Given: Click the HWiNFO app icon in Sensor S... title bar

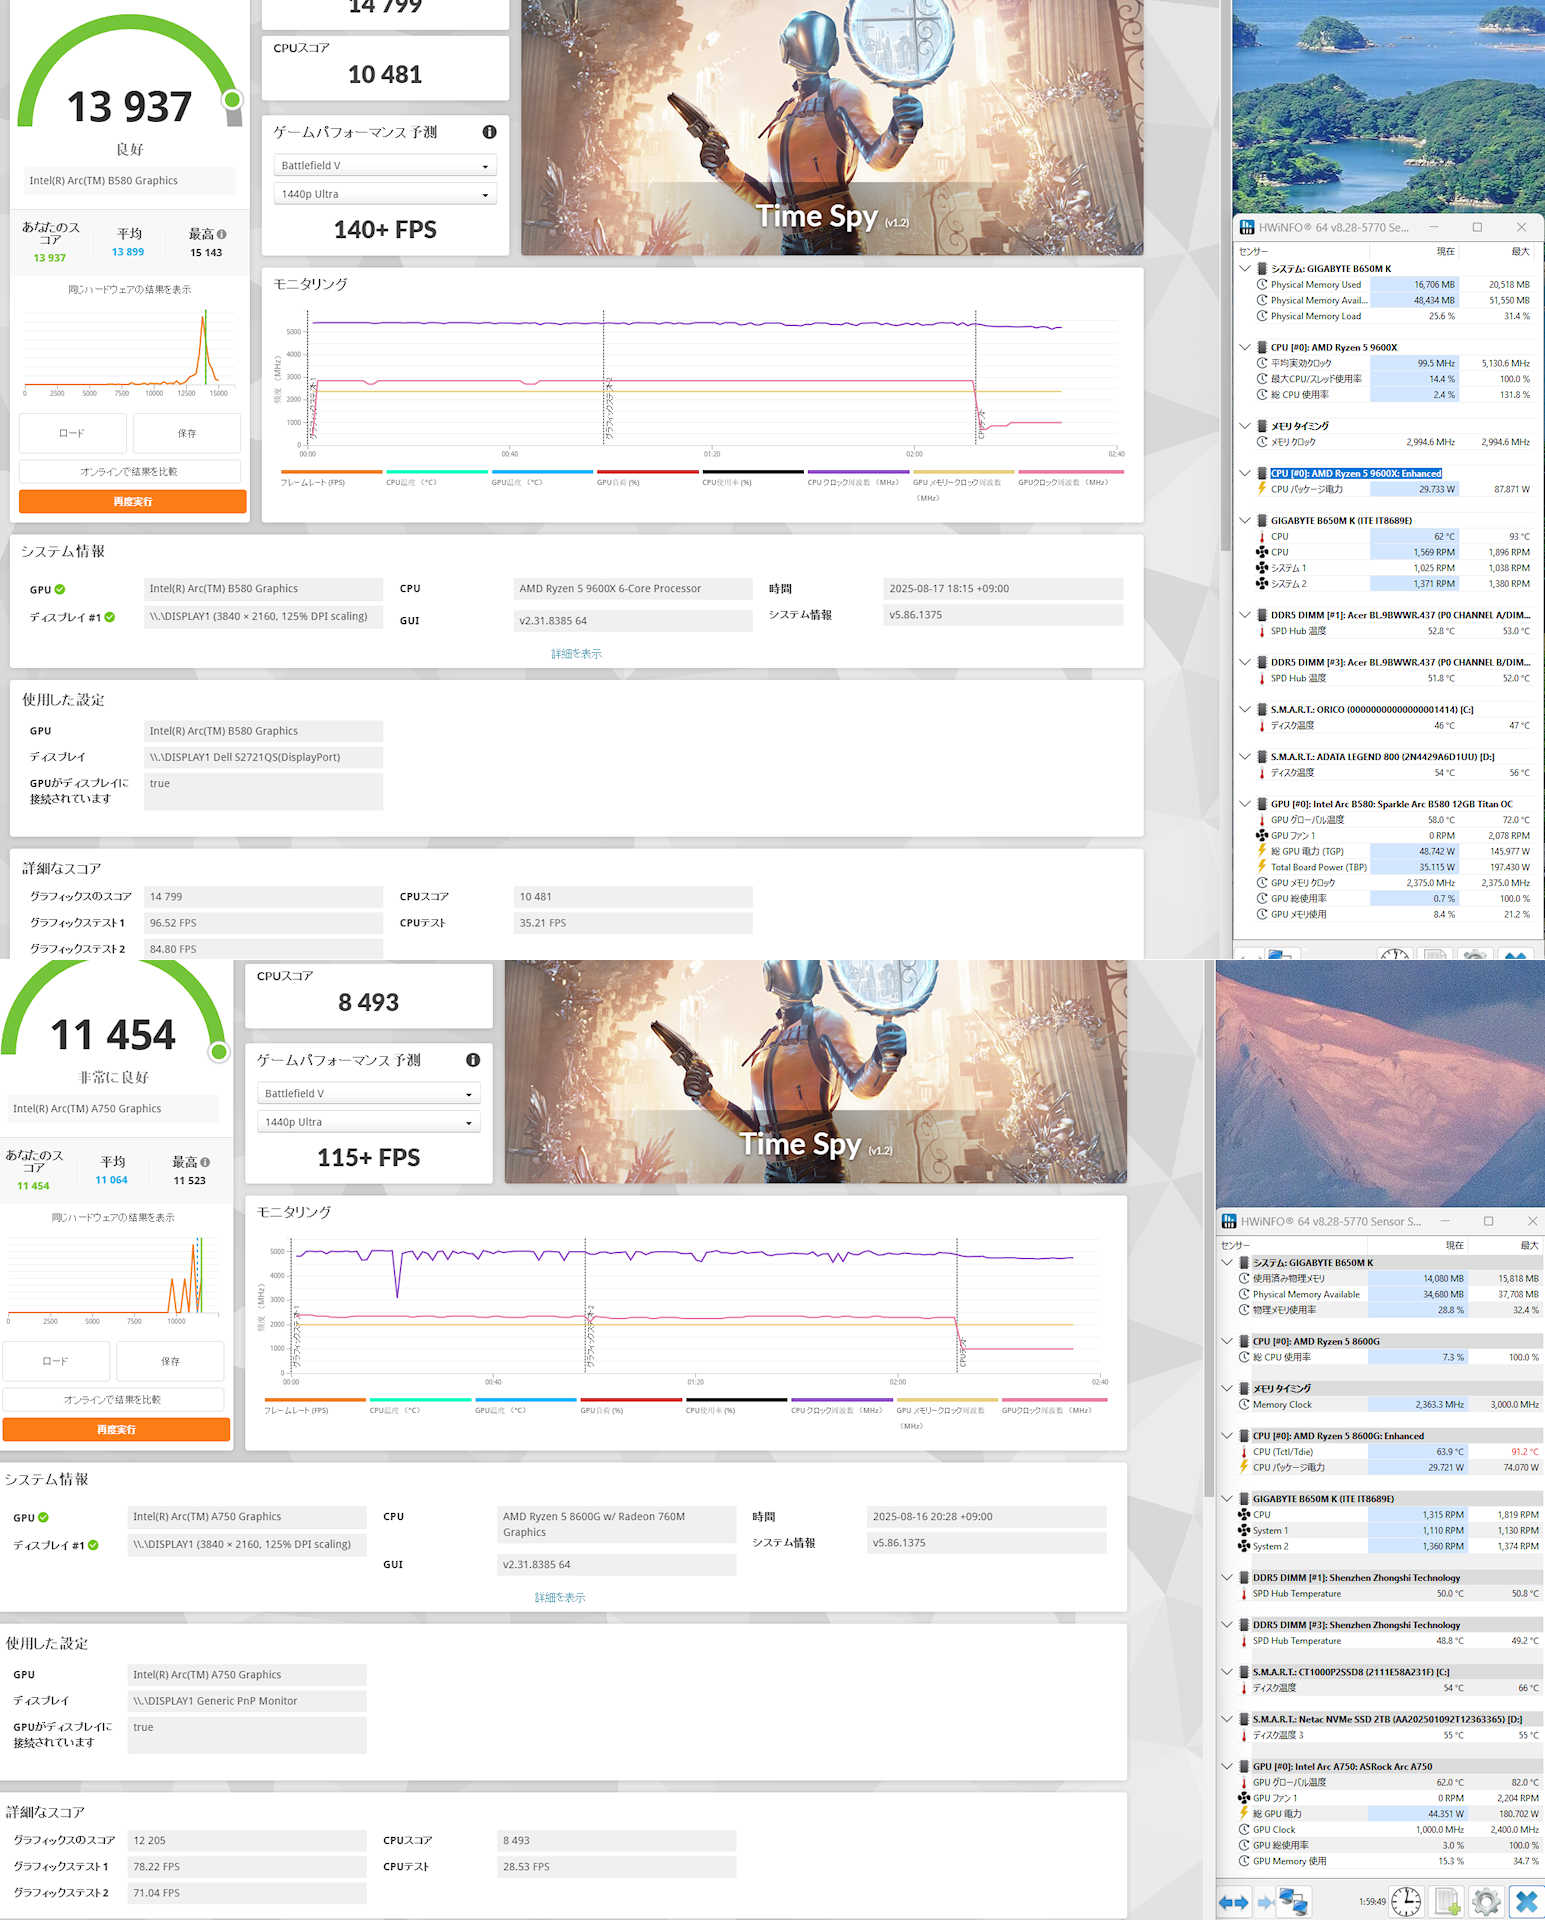Looking at the screenshot, I should click(x=1229, y=1221).
